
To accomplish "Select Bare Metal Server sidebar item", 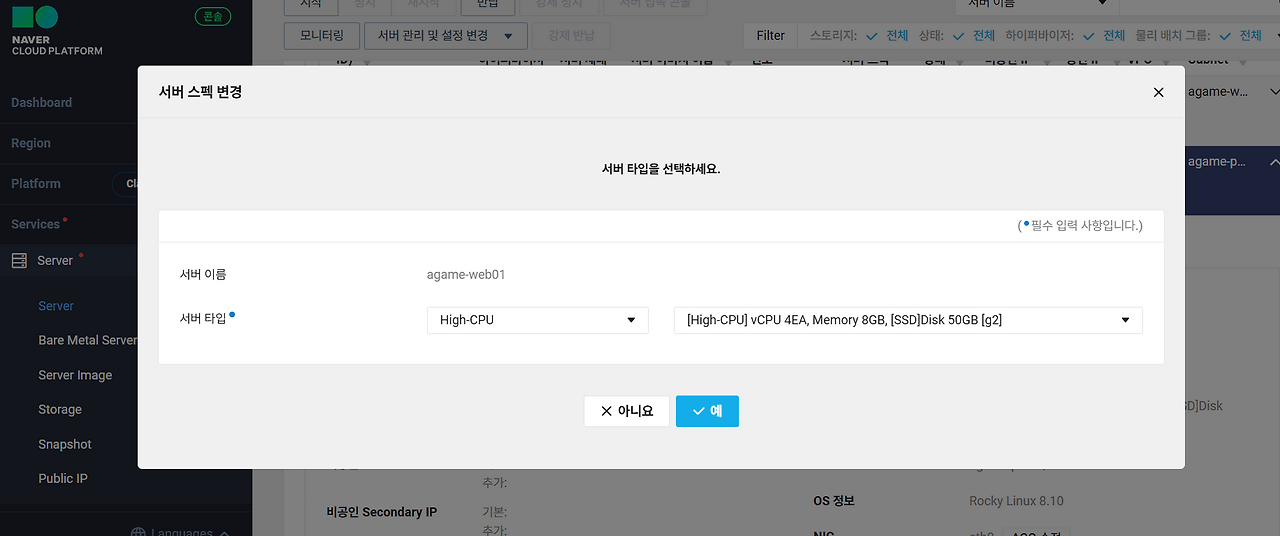I will pos(88,340).
